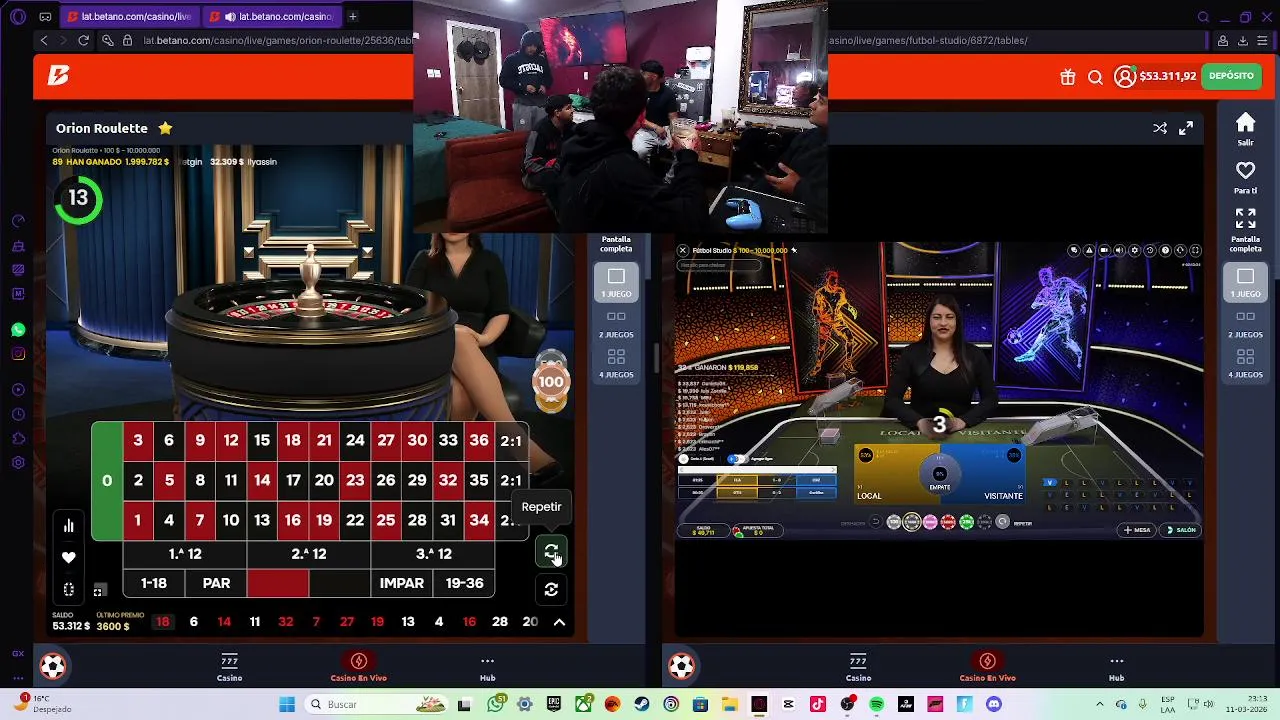Click the Salir home icon
Image resolution: width=1280 pixels, height=720 pixels.
pyautogui.click(x=1245, y=122)
